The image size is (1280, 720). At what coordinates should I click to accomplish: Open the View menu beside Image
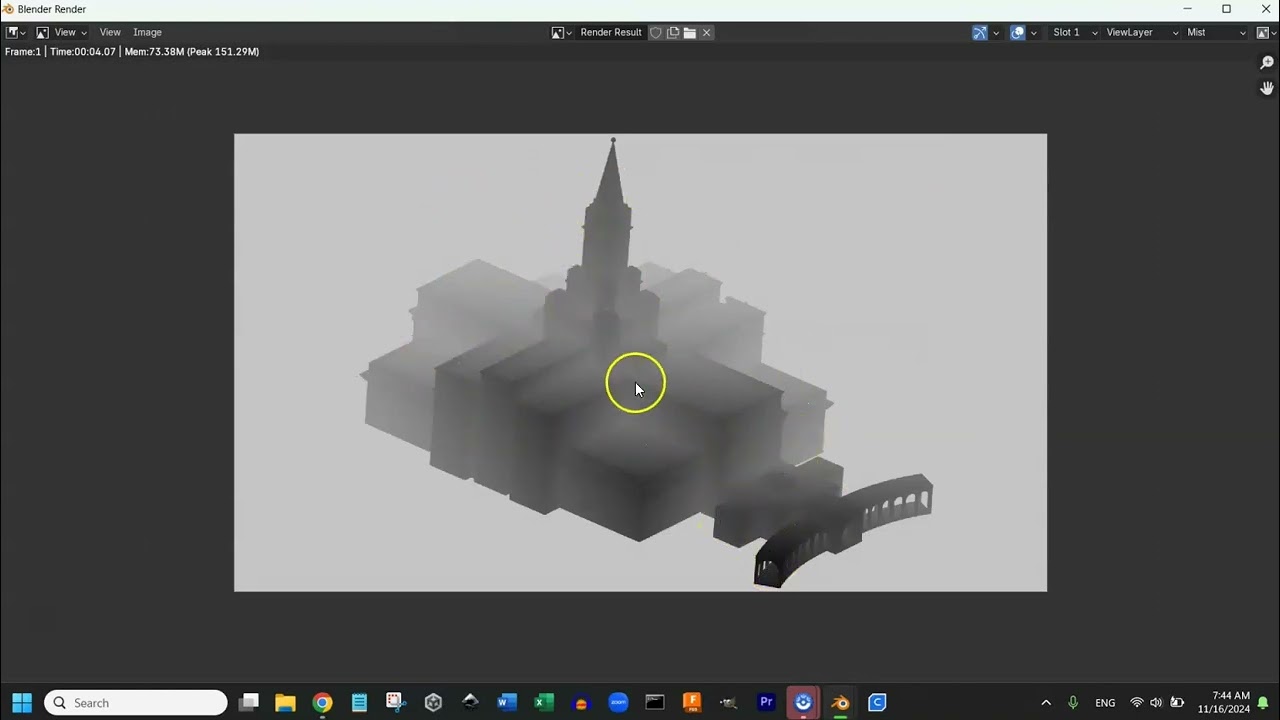click(x=110, y=32)
